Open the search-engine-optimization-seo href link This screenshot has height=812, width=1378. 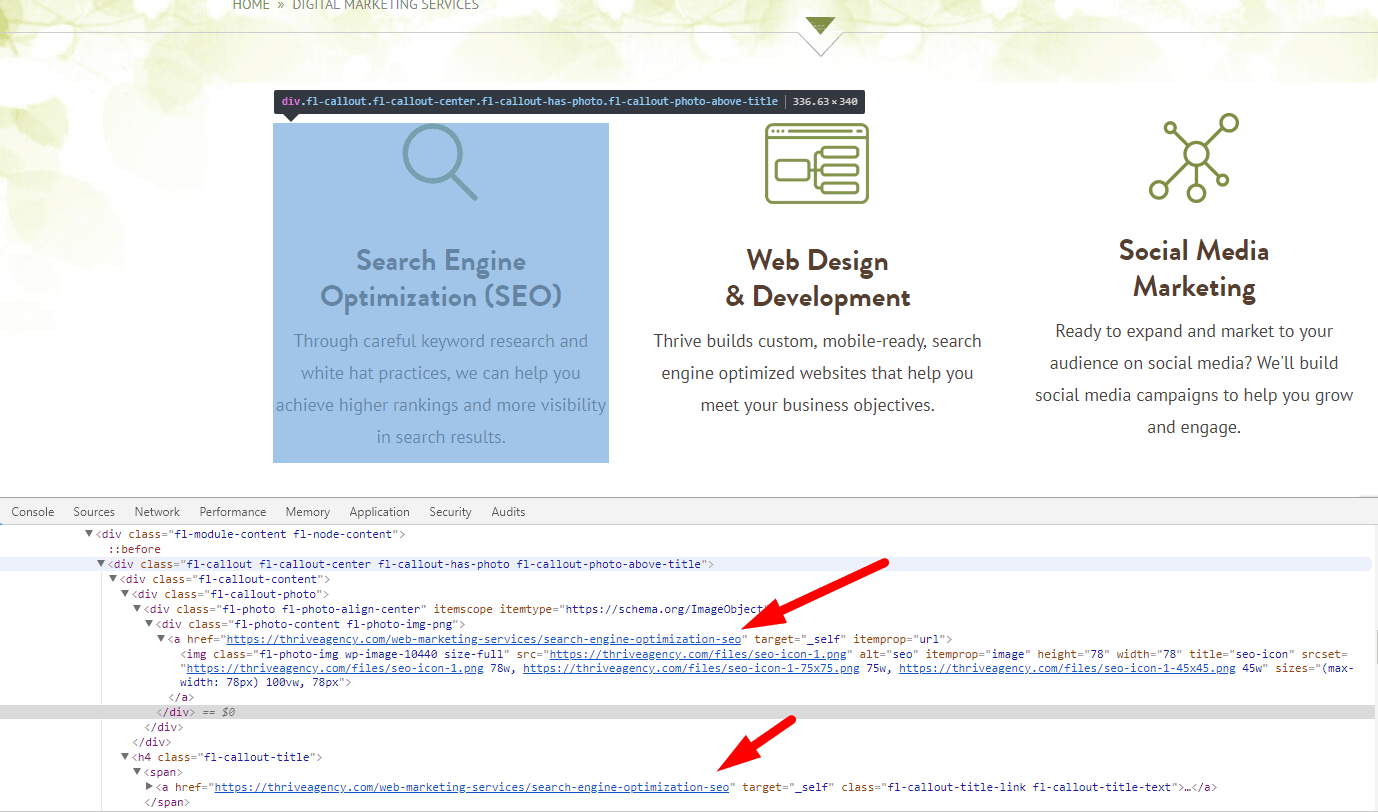[483, 638]
